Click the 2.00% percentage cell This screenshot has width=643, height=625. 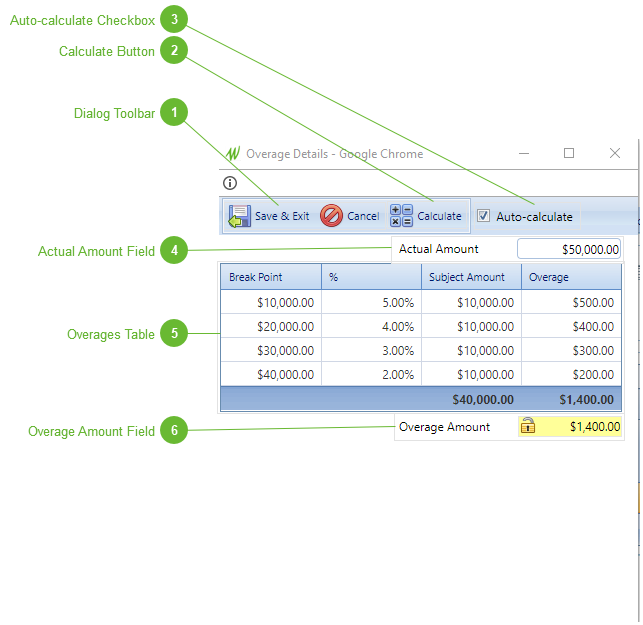tap(372, 374)
